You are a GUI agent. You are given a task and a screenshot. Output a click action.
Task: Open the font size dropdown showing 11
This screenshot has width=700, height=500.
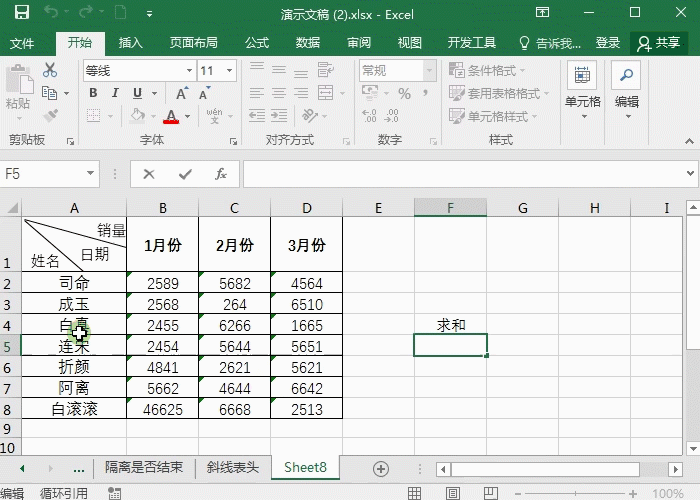tap(229, 71)
